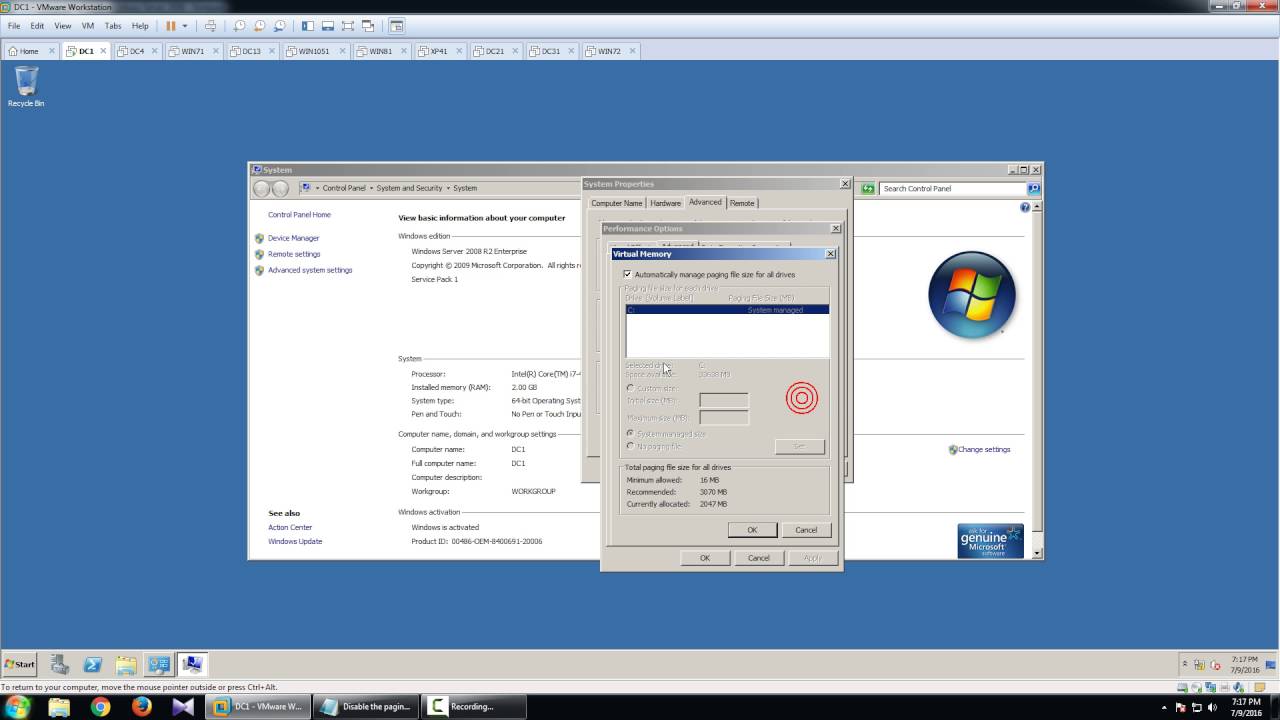Open the Control Panel Home link

tap(299, 214)
